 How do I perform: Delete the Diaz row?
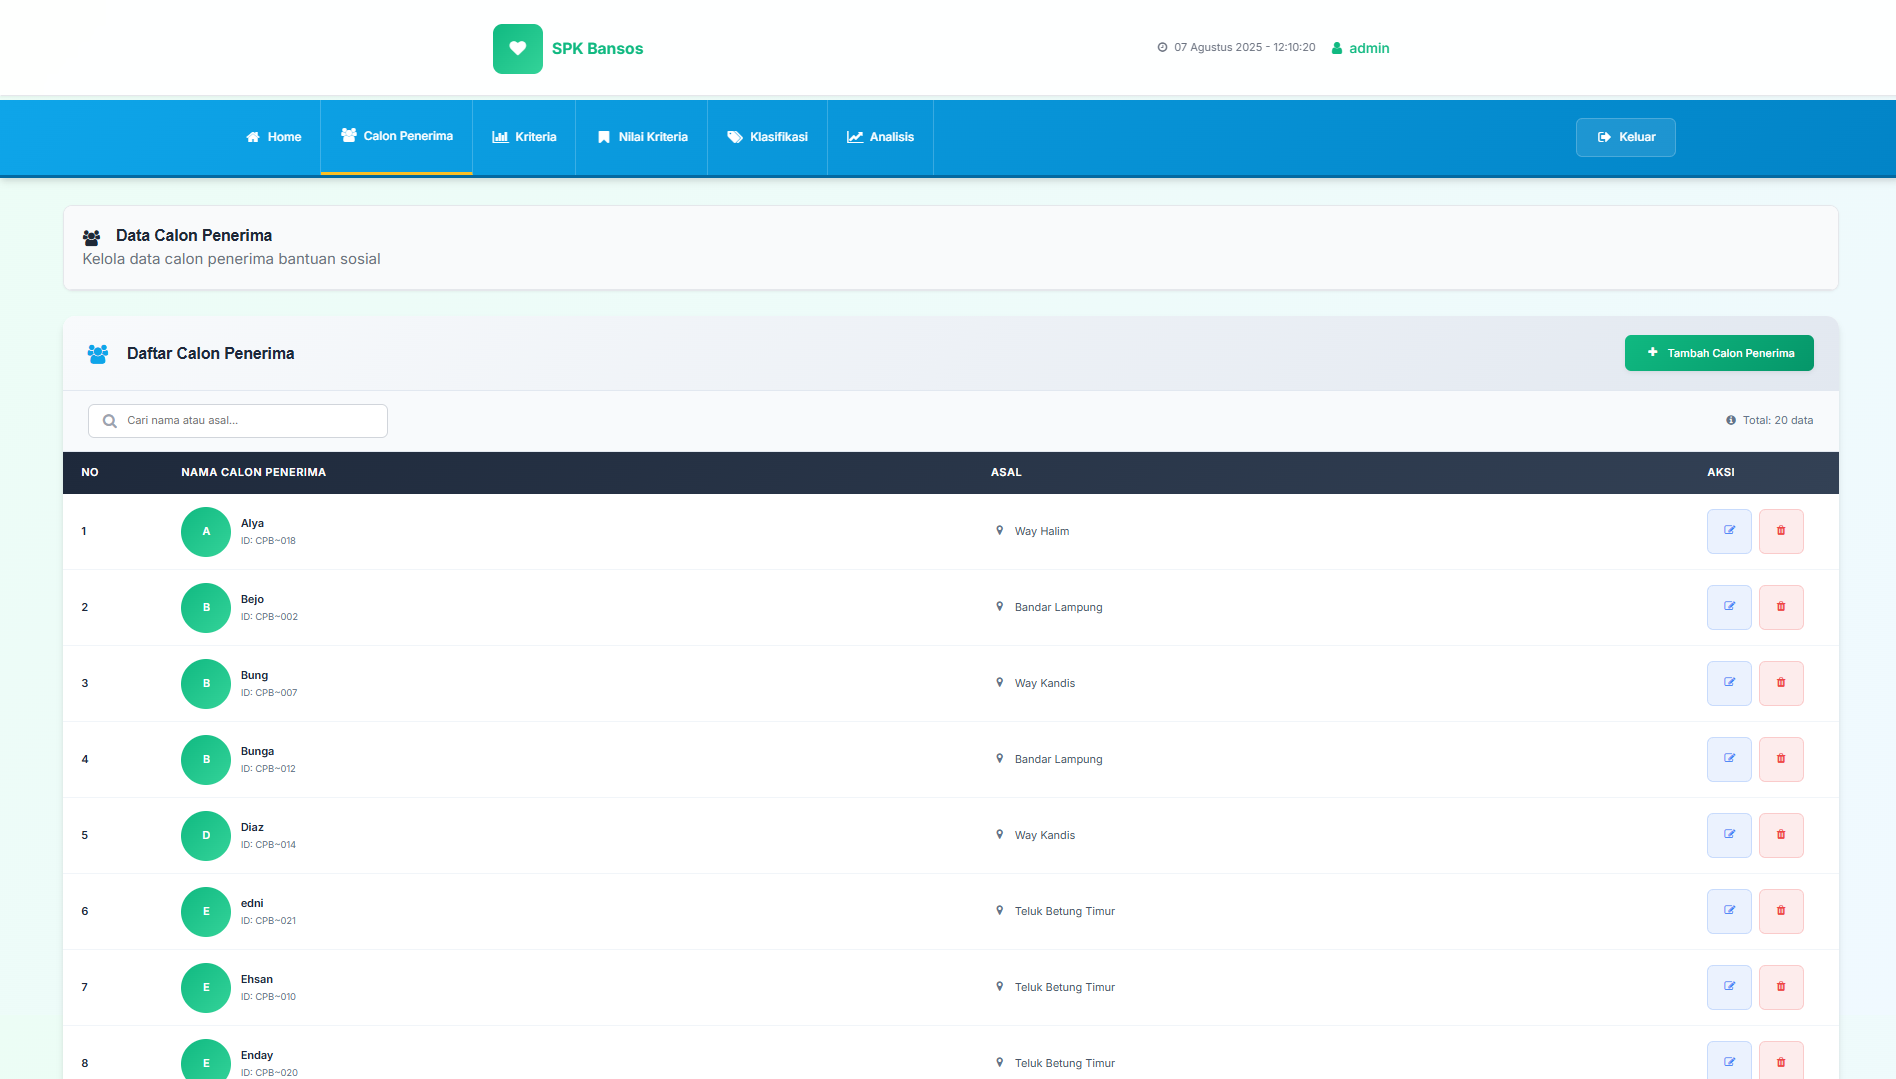[x=1781, y=835]
